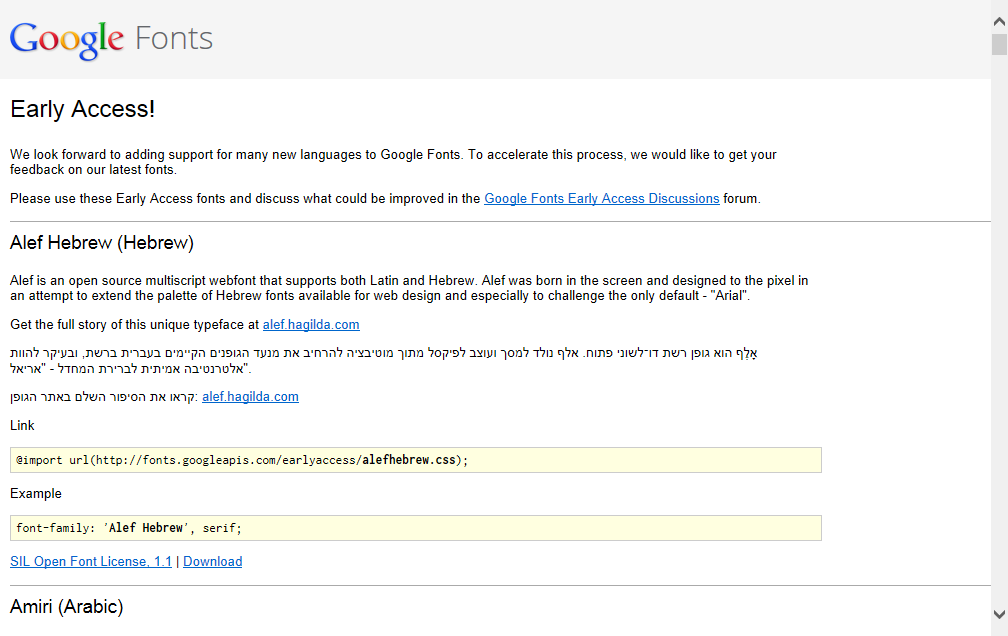Click alefhebrew.css bold text in import code
This screenshot has width=1008, height=636.
tap(409, 460)
